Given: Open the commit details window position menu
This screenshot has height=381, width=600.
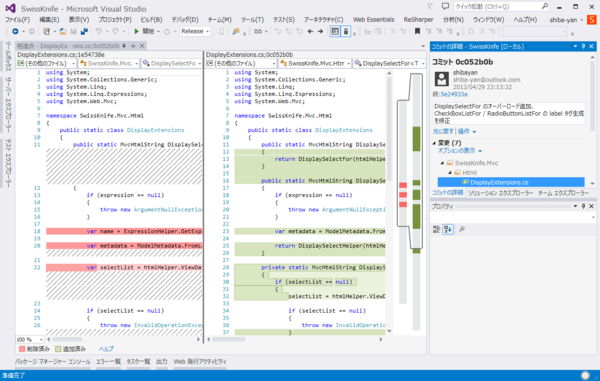Looking at the screenshot, I should 575,46.
